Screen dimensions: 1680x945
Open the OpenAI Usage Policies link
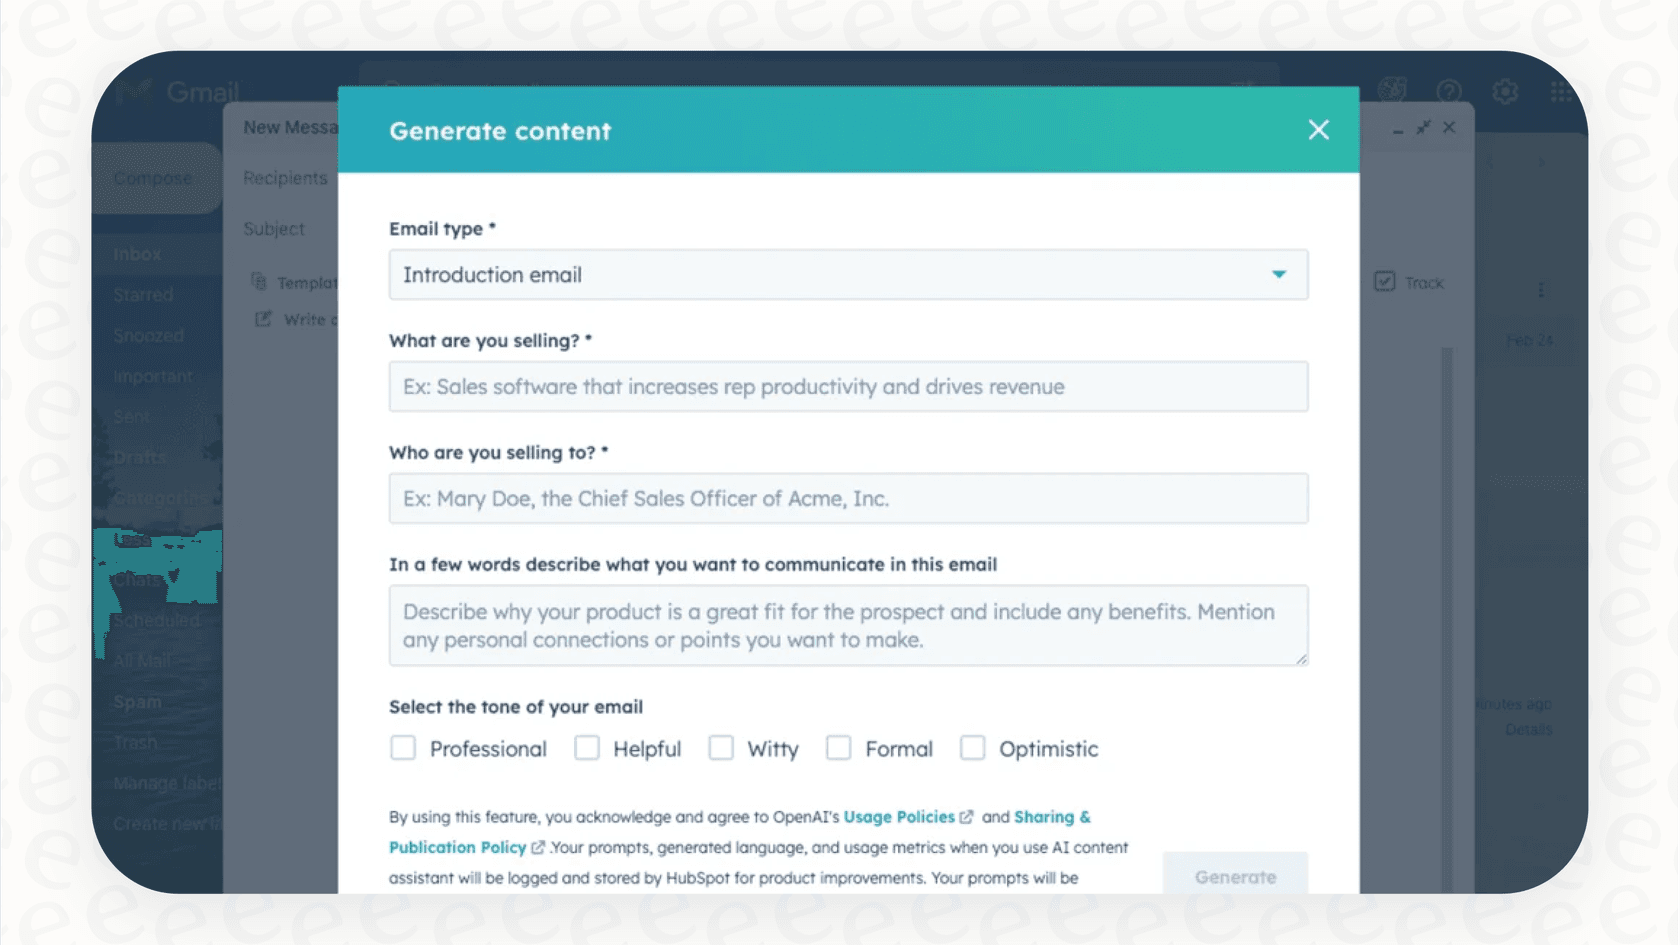(900, 817)
